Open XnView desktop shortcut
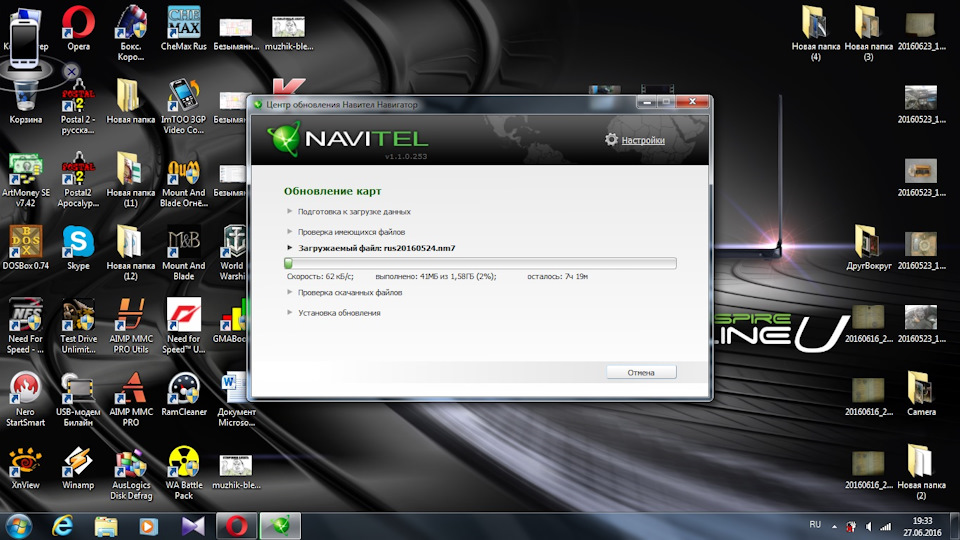The height and width of the screenshot is (540, 960). tap(26, 468)
